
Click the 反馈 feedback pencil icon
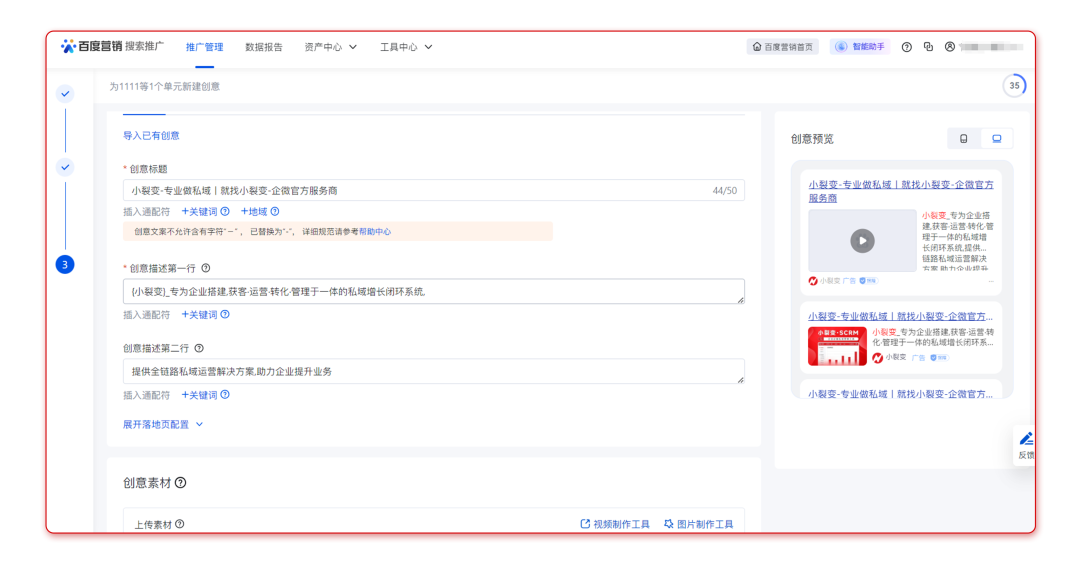(1026, 440)
